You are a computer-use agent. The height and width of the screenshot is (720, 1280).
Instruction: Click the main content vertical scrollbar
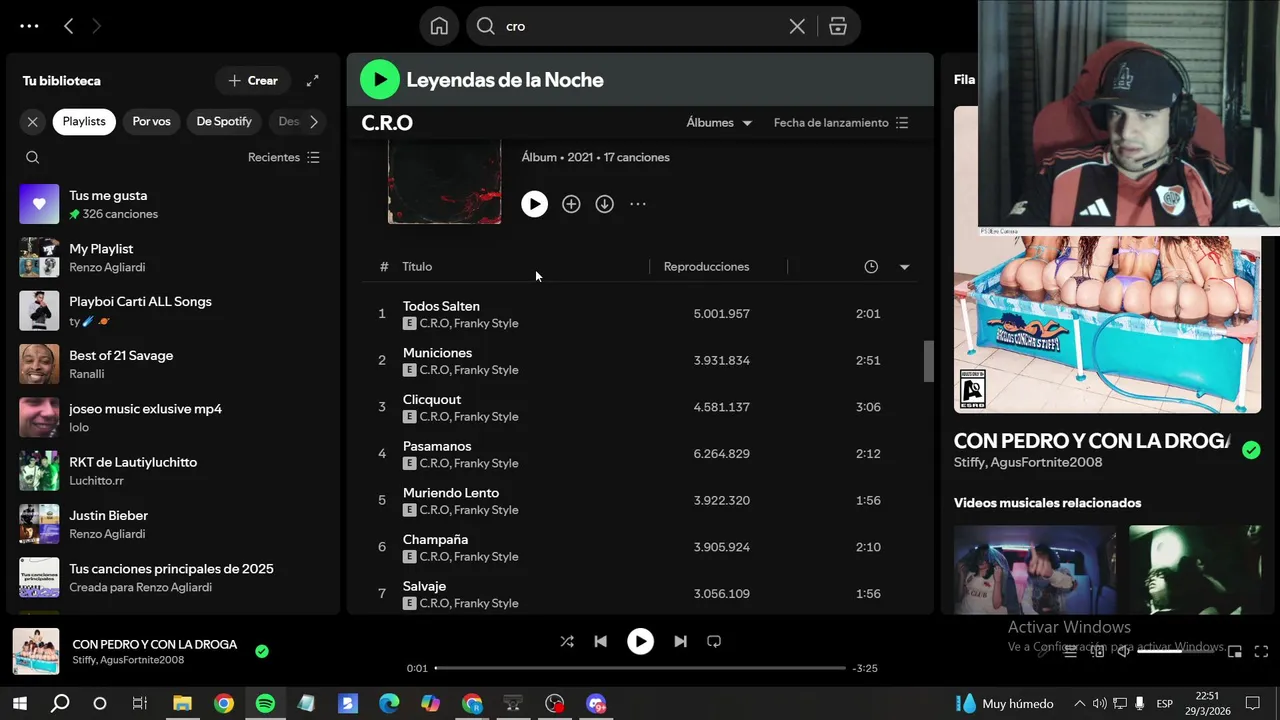pyautogui.click(x=928, y=360)
